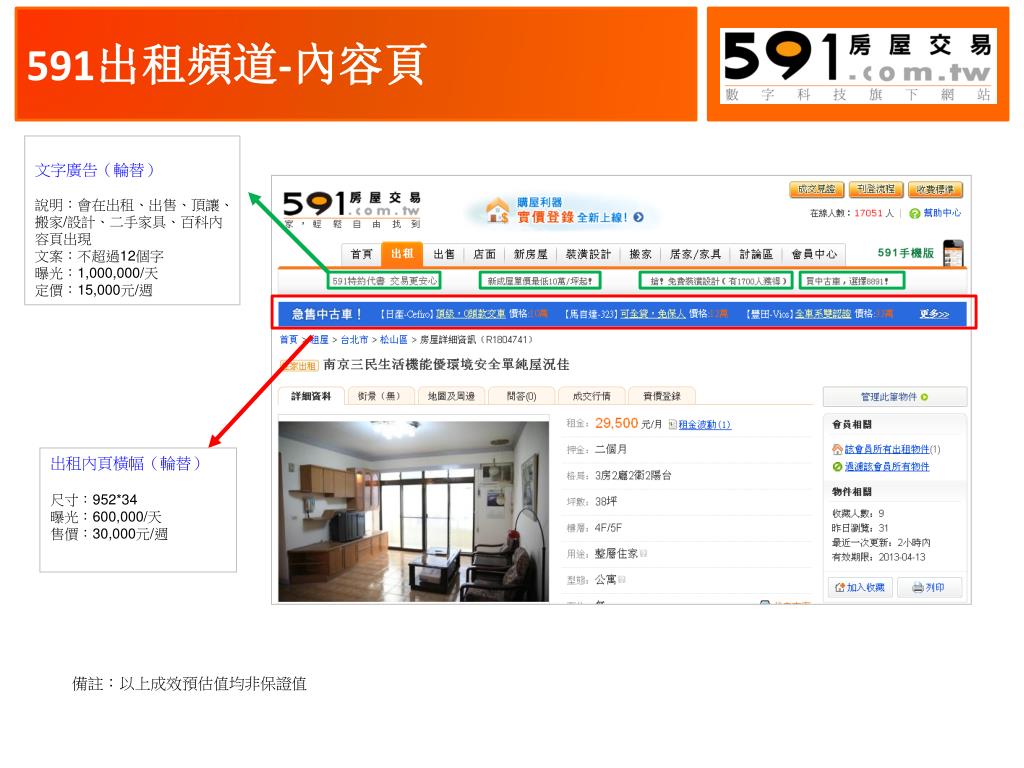Click the 急售中古車！ banner heading

[x=327, y=314]
